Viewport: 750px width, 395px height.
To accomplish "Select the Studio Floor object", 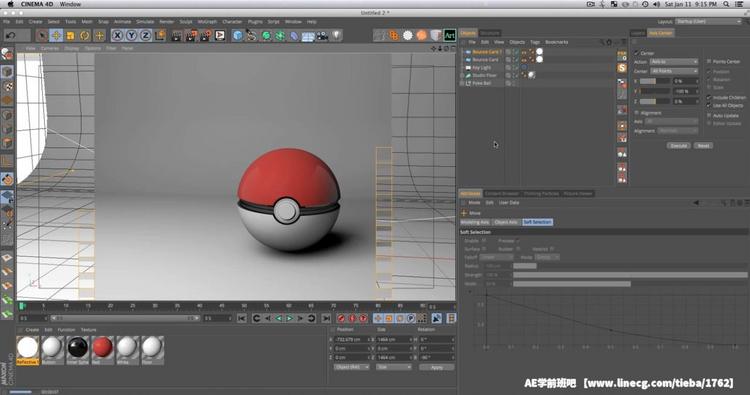I will point(485,75).
